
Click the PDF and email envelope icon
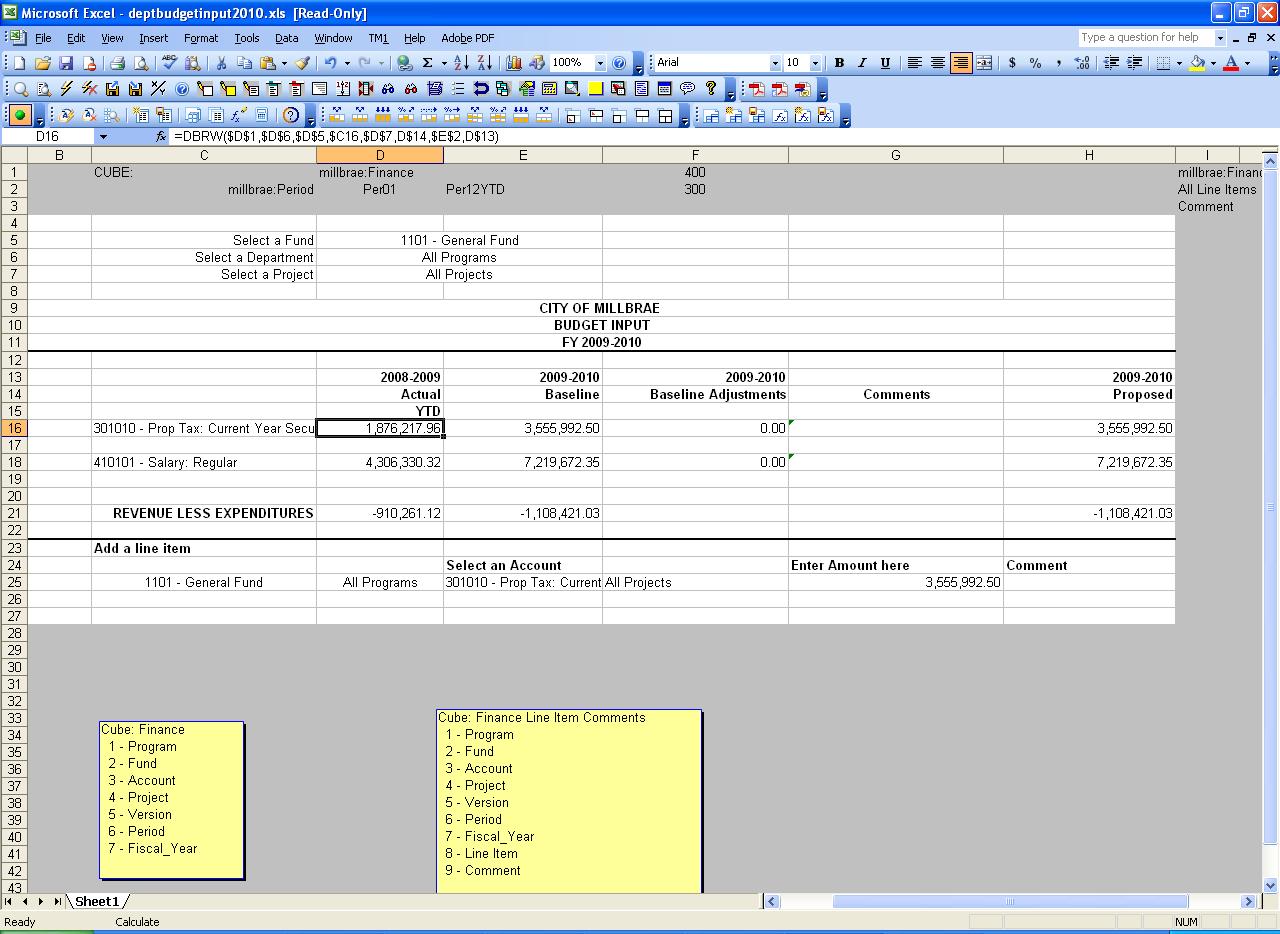tap(803, 89)
